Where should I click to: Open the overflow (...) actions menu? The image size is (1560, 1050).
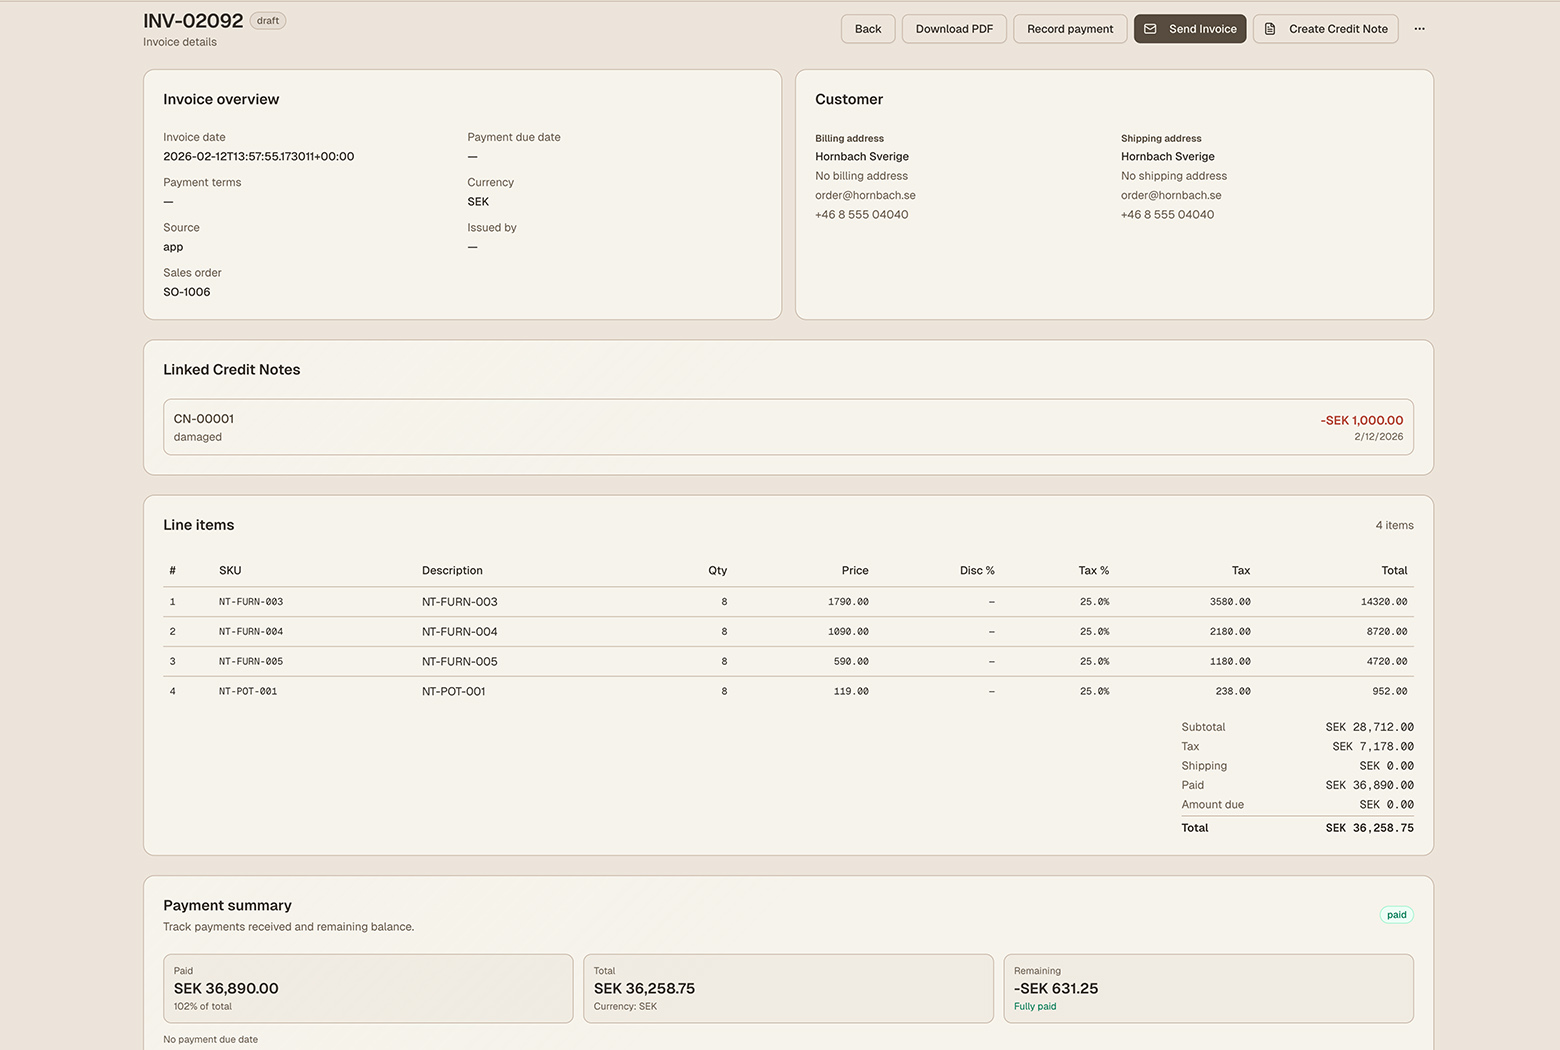click(x=1419, y=29)
